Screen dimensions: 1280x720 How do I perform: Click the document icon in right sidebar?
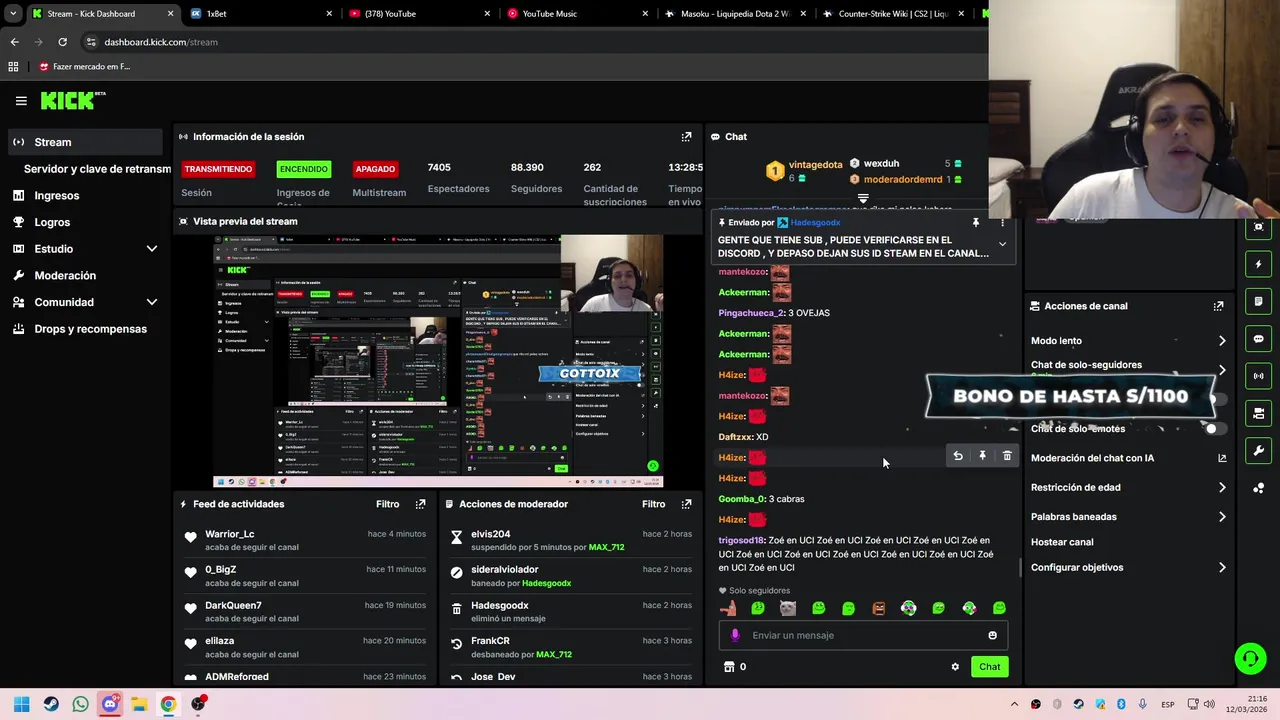coord(1258,302)
